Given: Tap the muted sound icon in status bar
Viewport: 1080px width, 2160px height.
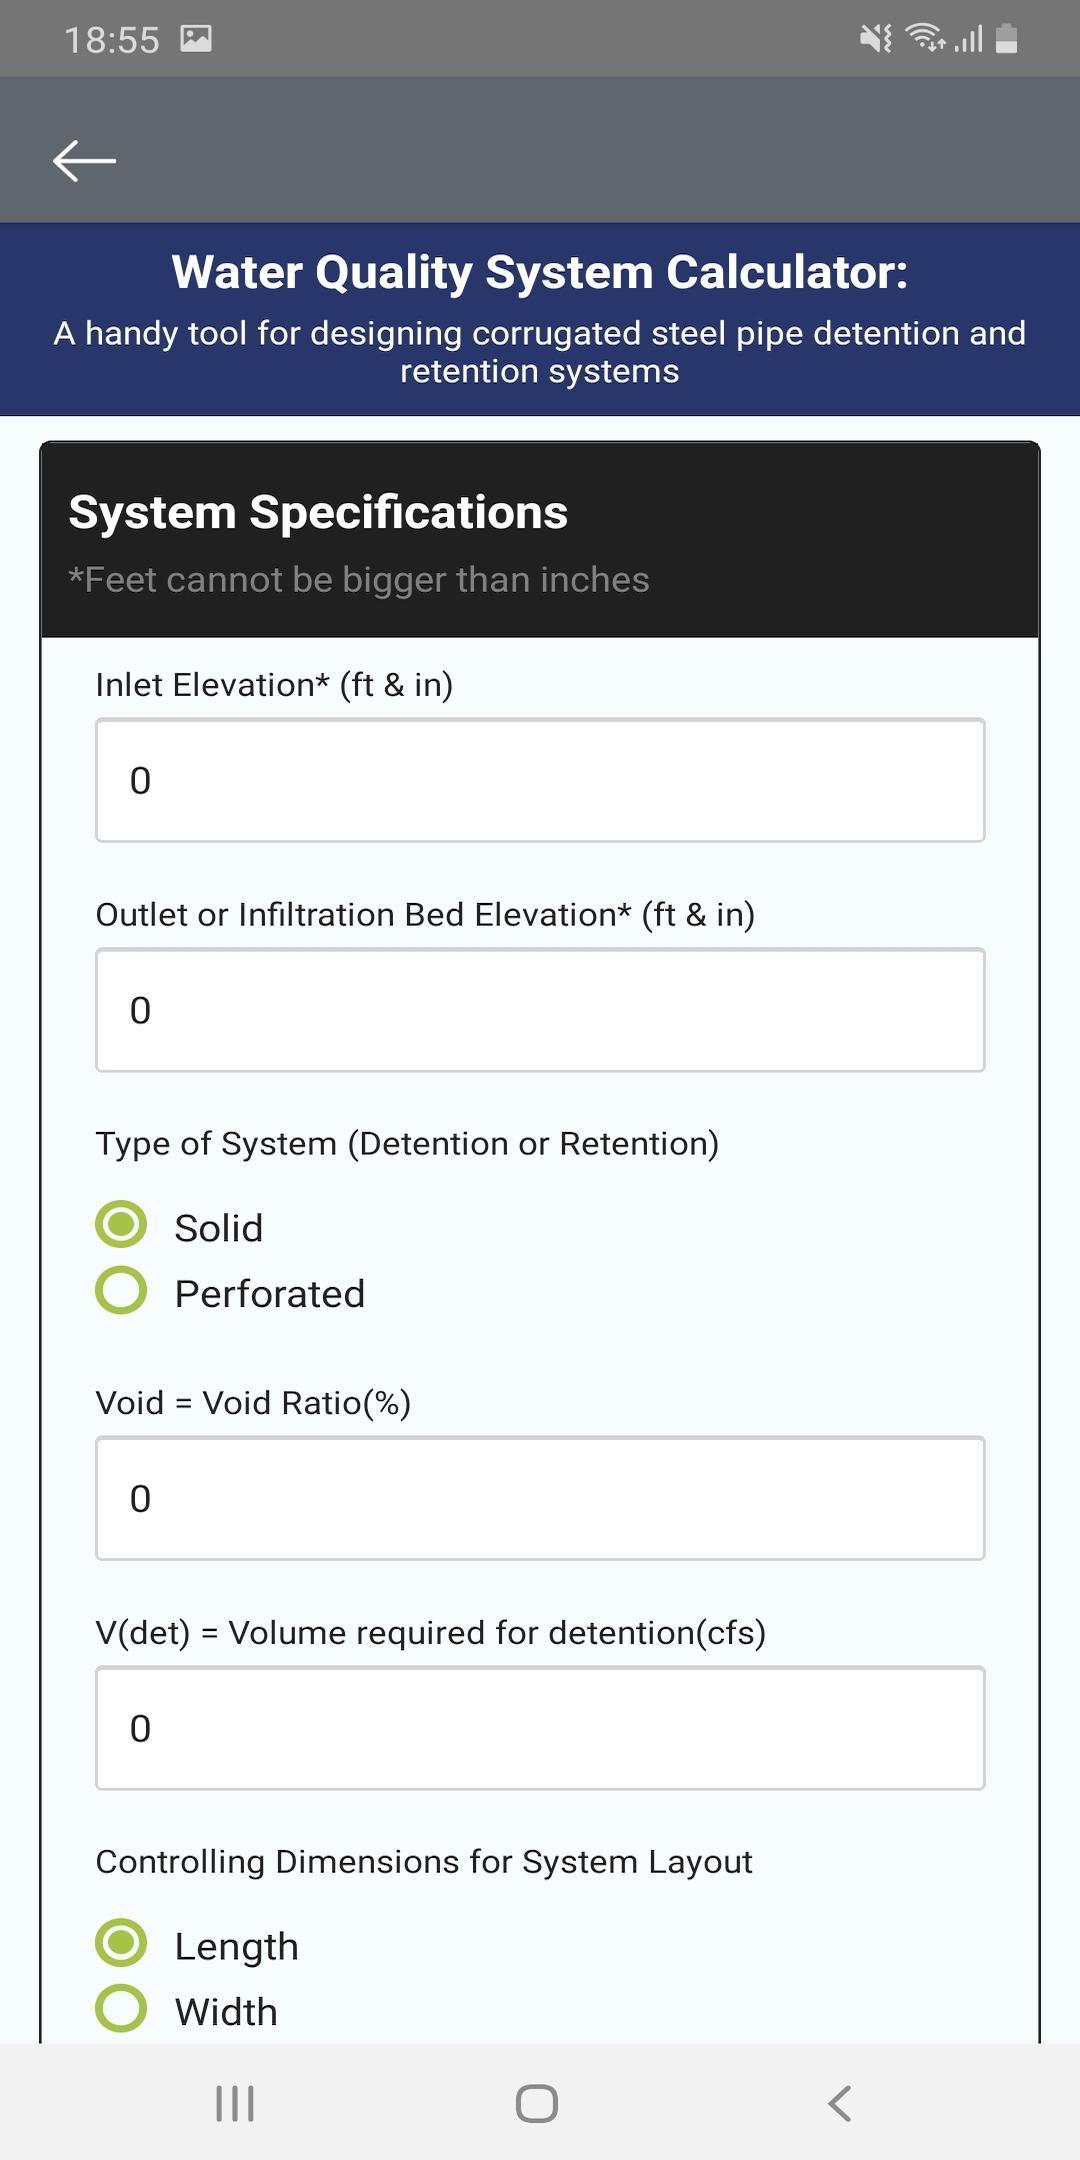Looking at the screenshot, I should coord(875,39).
